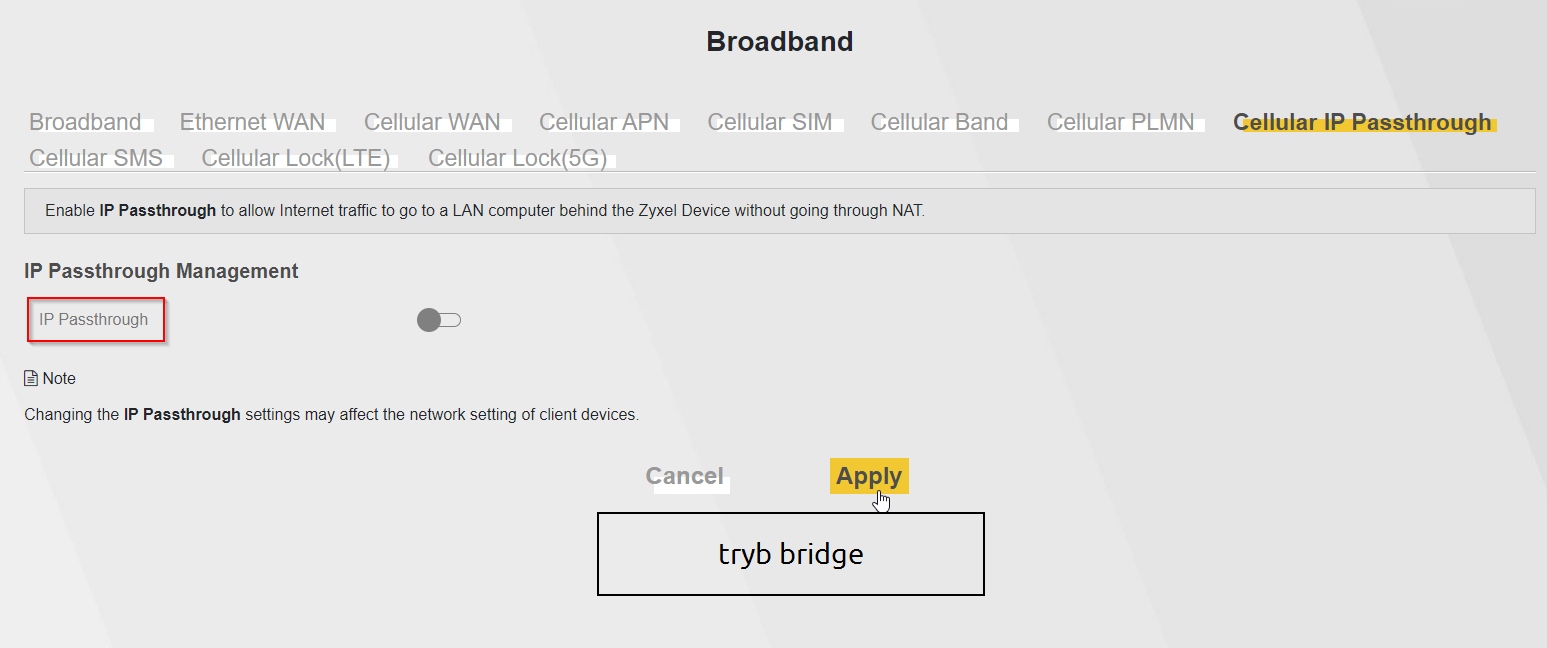Go to the Cellular WAN tab
Screen dimensions: 1547x648
click(432, 122)
